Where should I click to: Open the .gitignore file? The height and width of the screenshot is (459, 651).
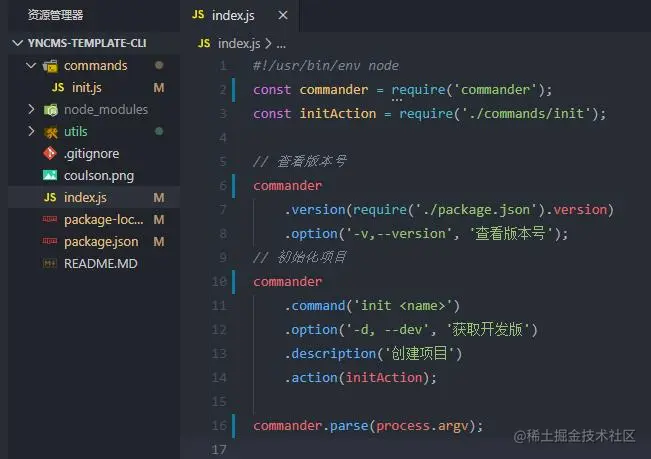[x=91, y=154]
